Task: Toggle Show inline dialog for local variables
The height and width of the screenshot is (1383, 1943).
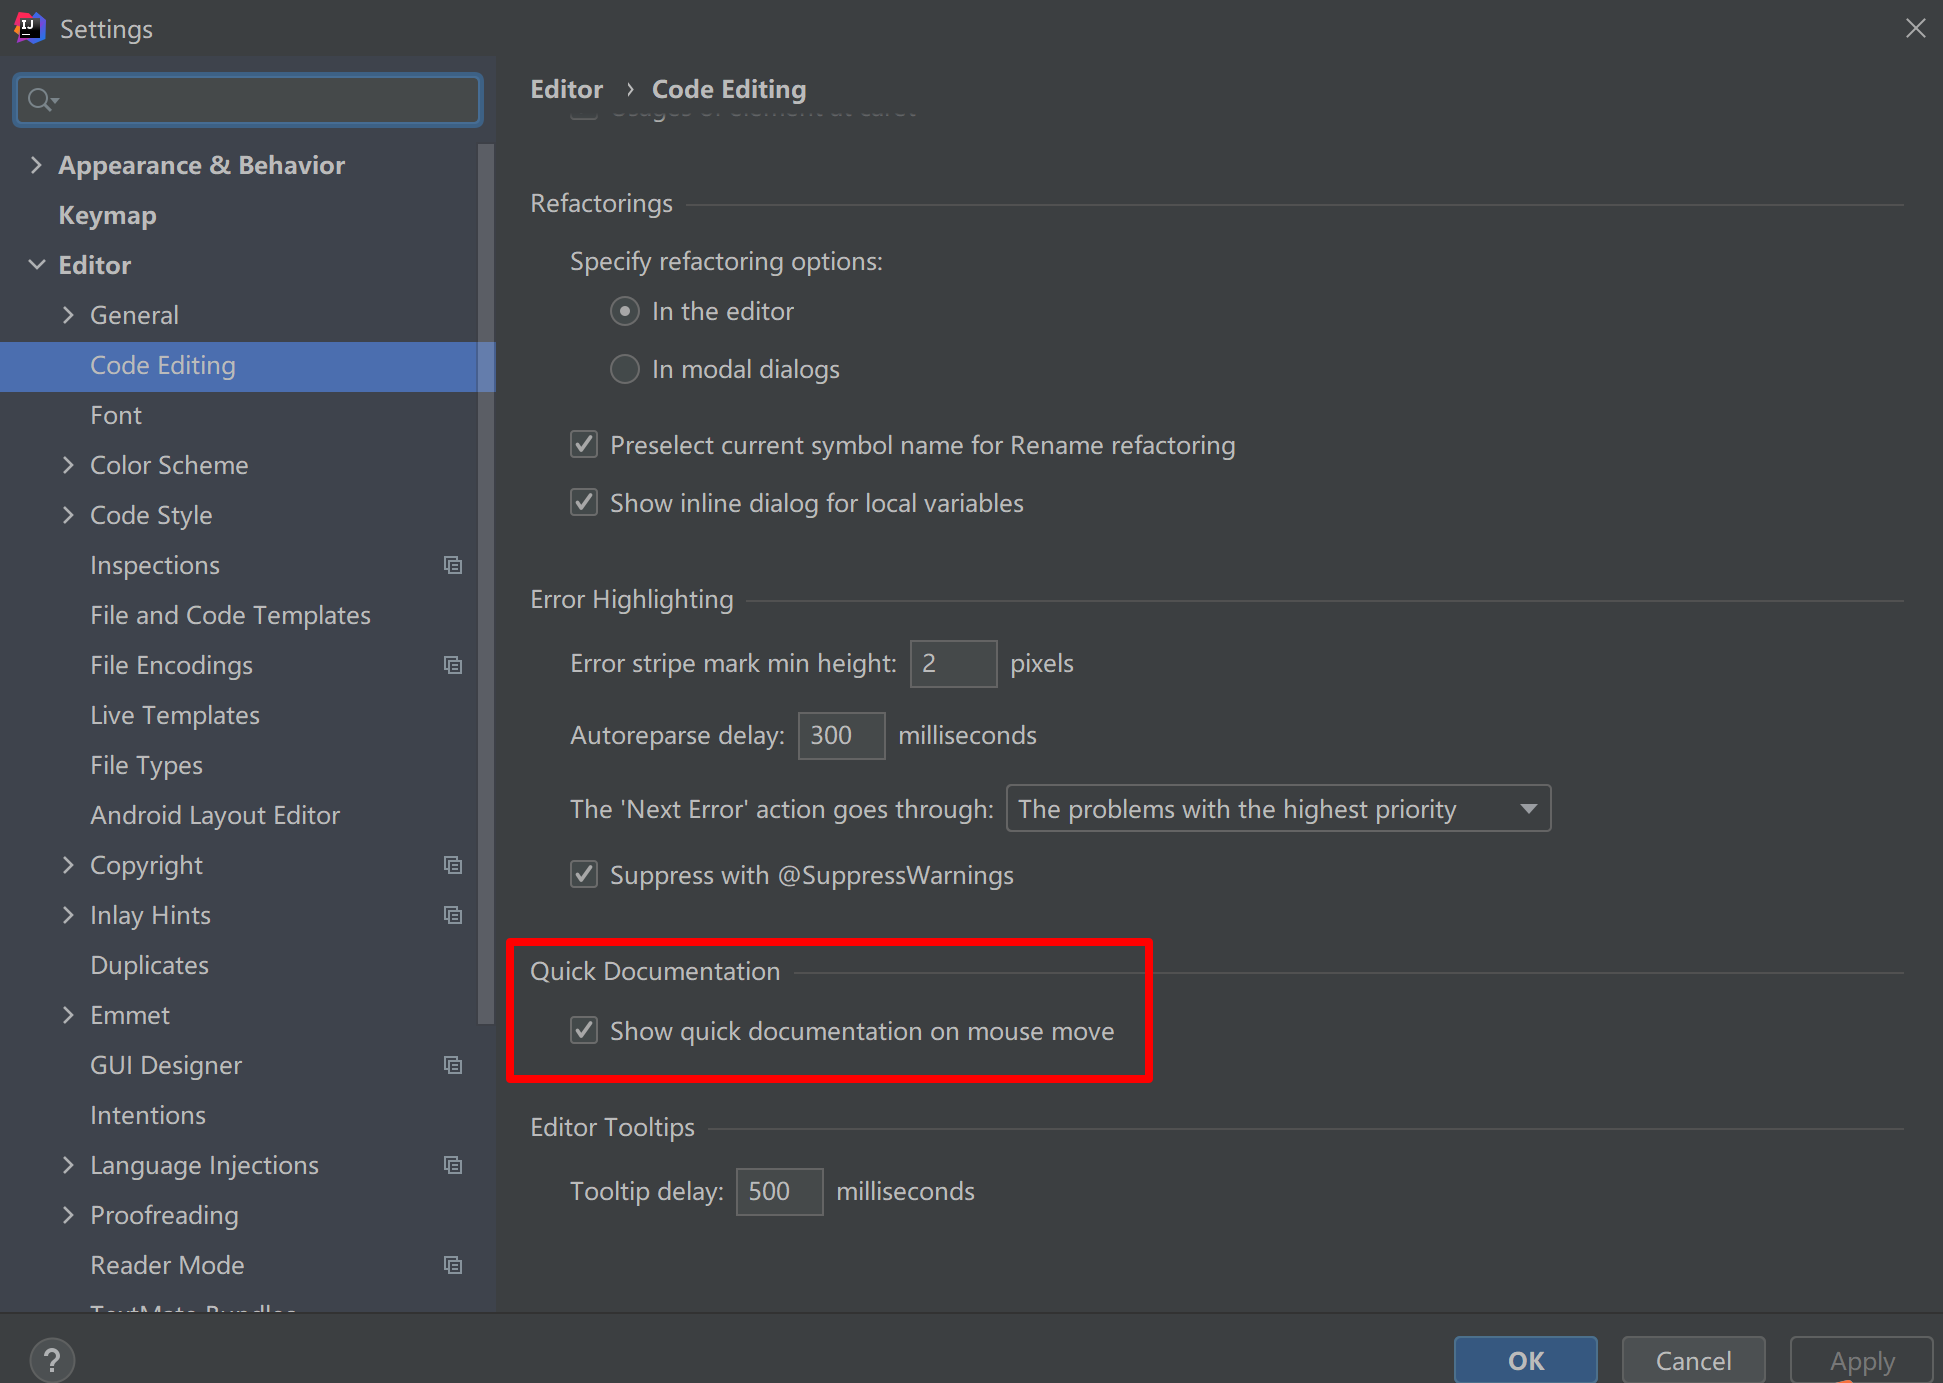Action: point(584,503)
